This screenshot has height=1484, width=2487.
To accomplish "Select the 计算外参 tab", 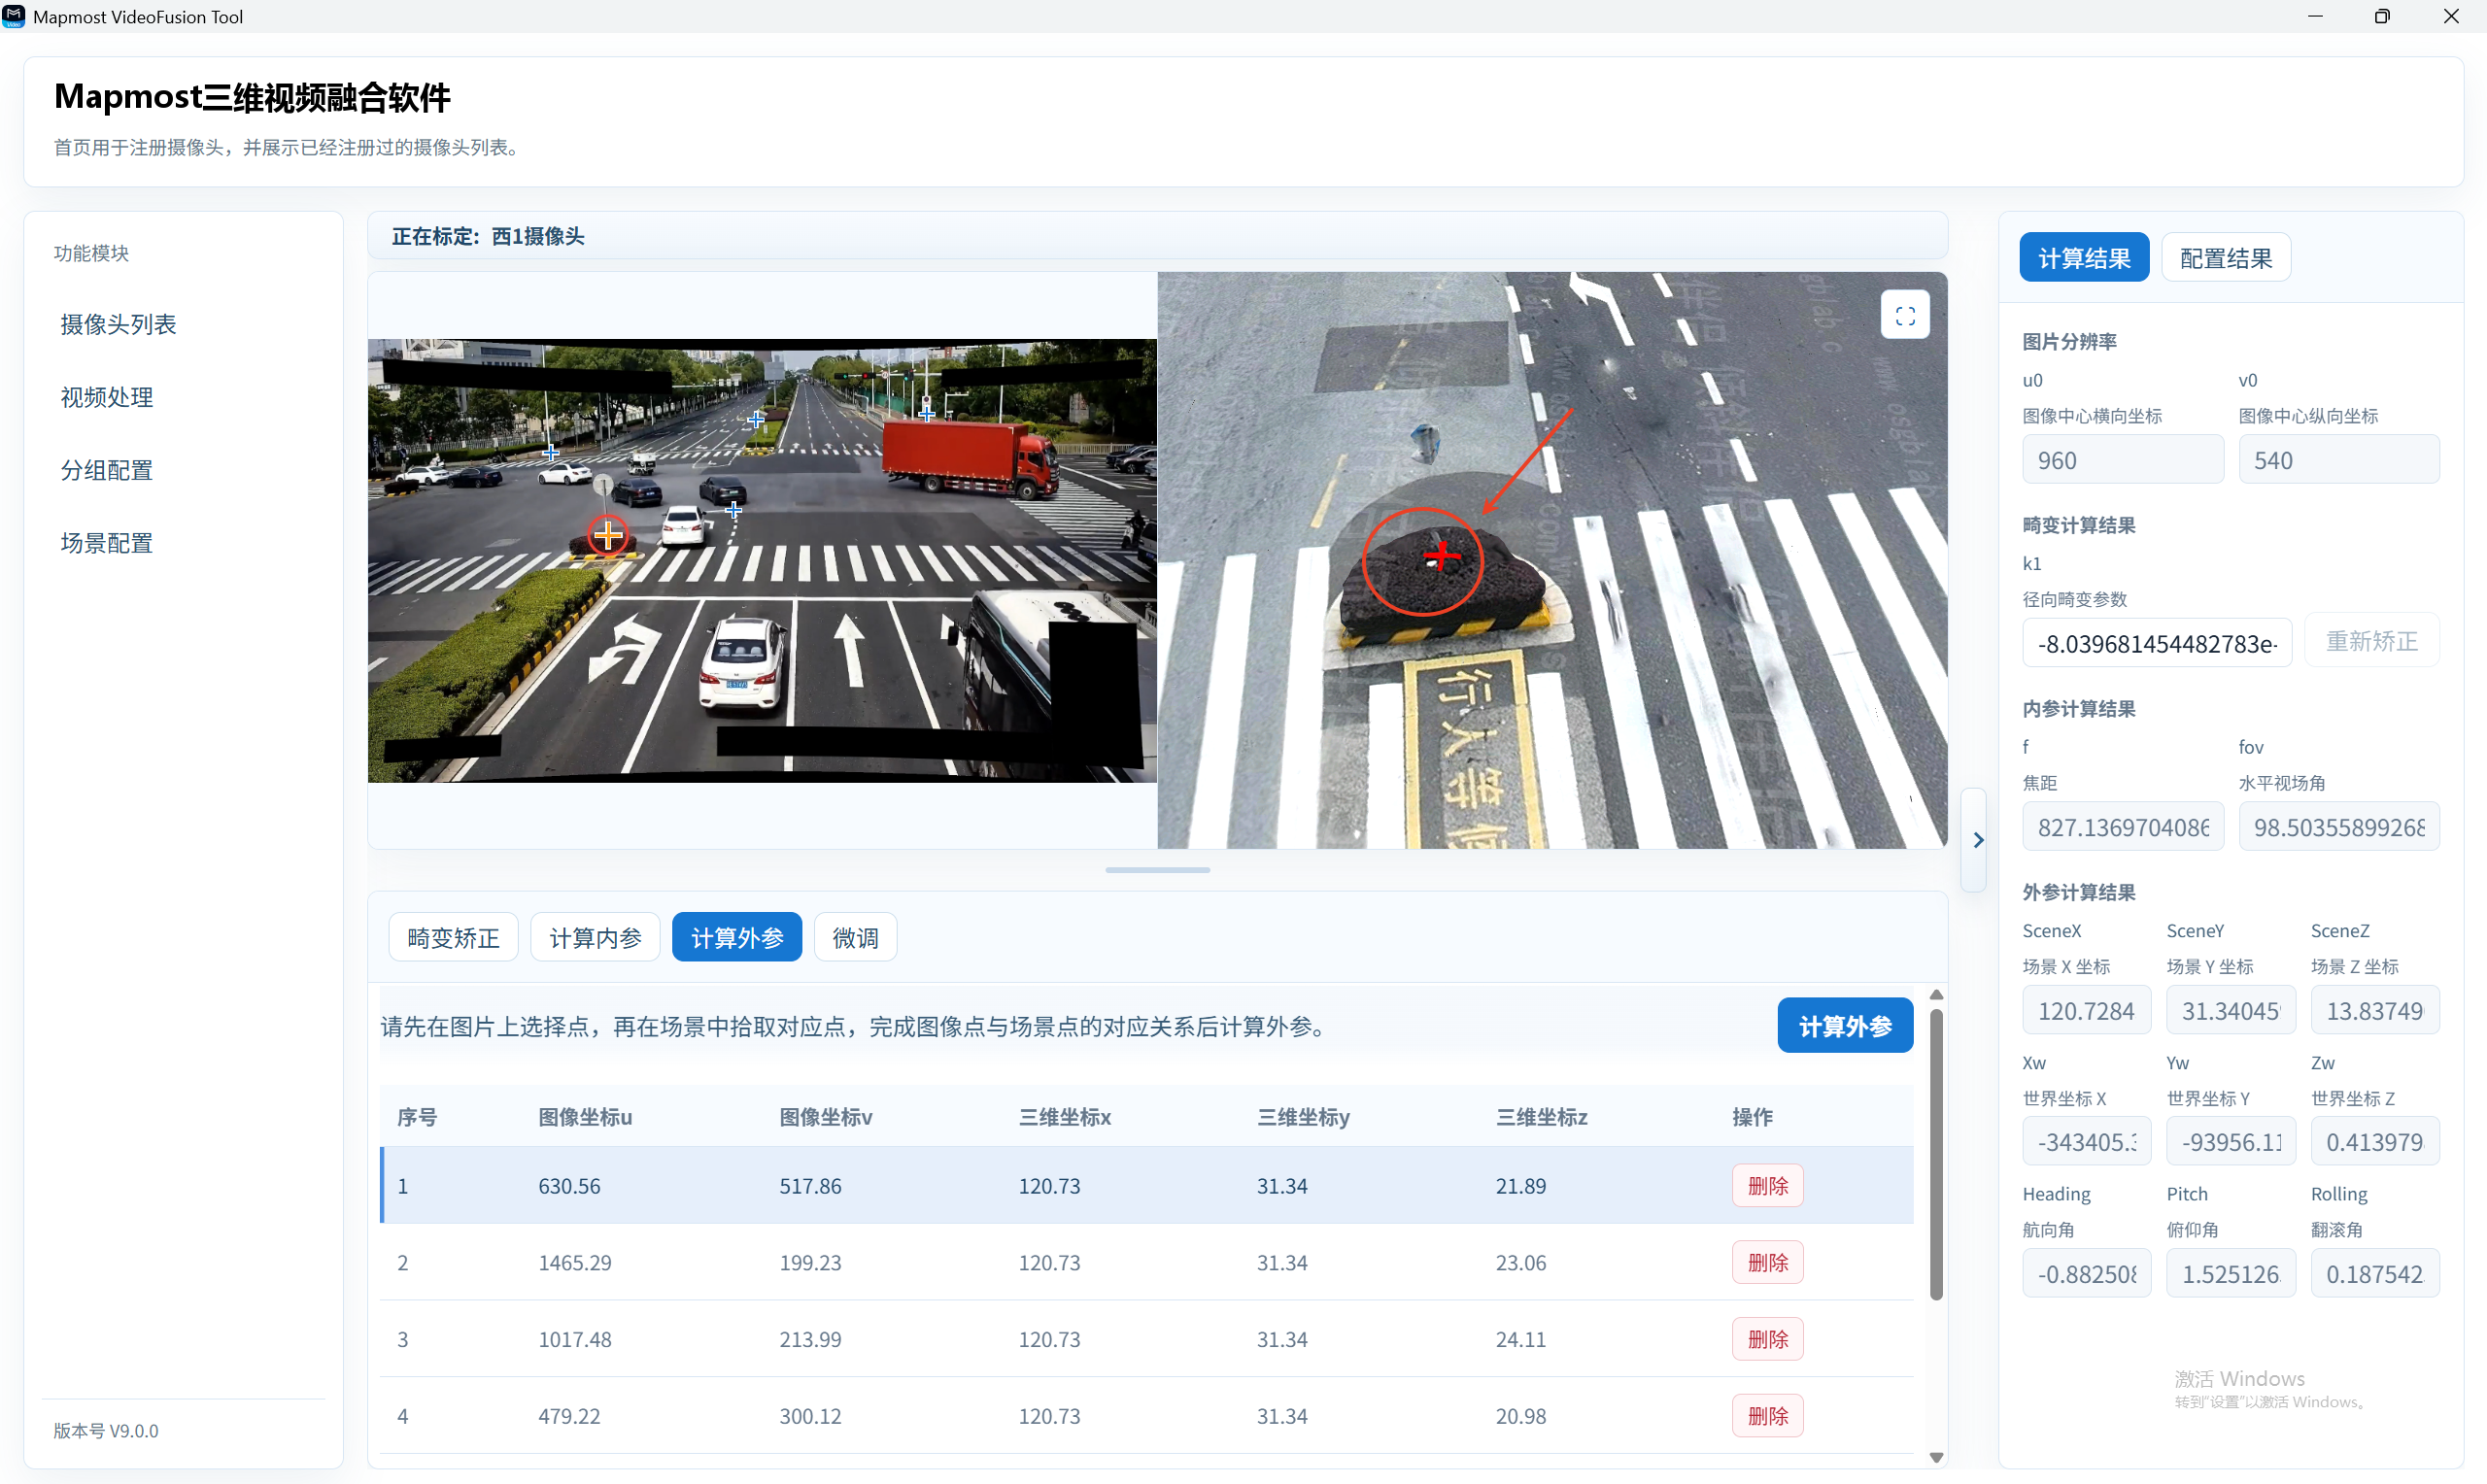I will tap(737, 937).
